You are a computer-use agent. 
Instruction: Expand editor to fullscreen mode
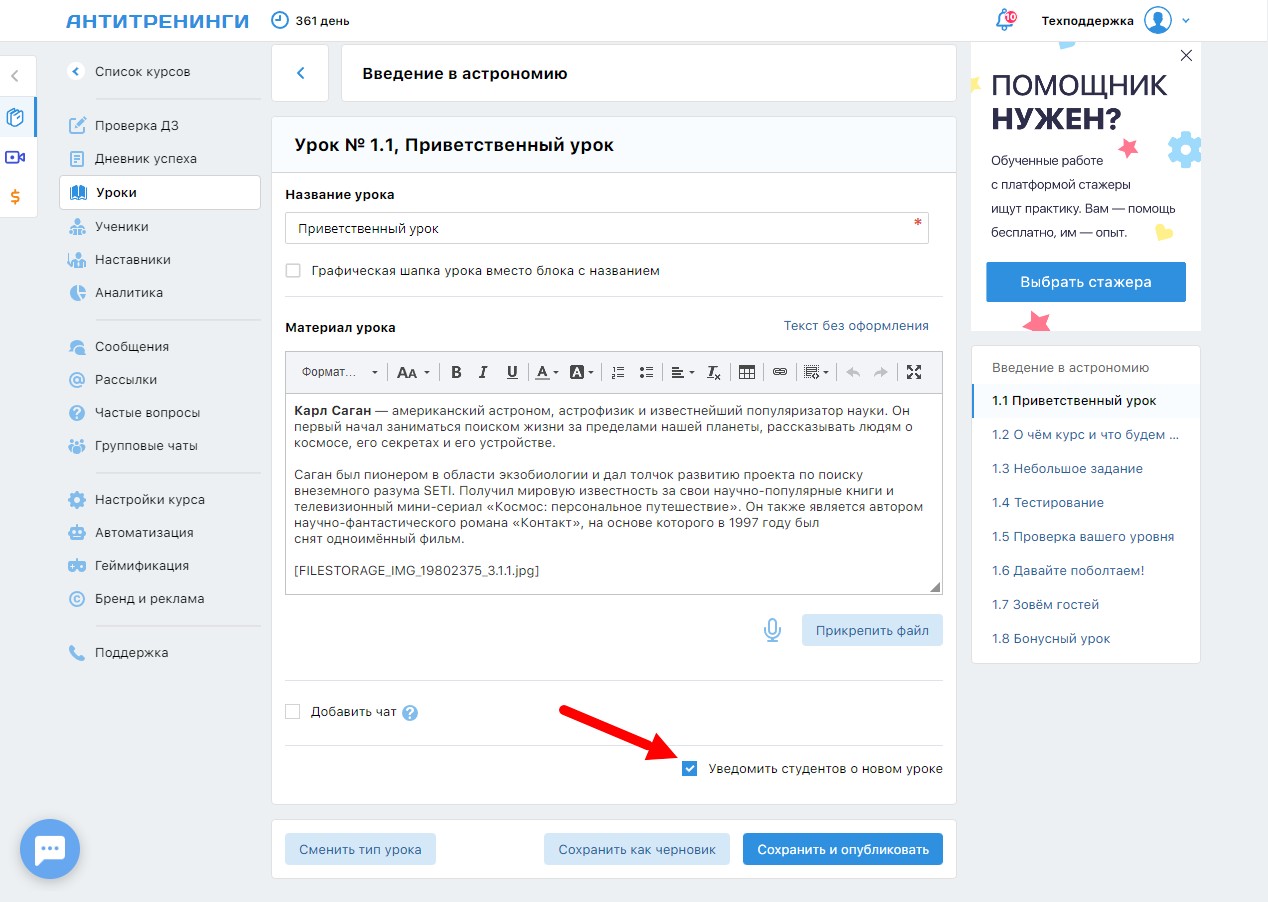click(913, 372)
